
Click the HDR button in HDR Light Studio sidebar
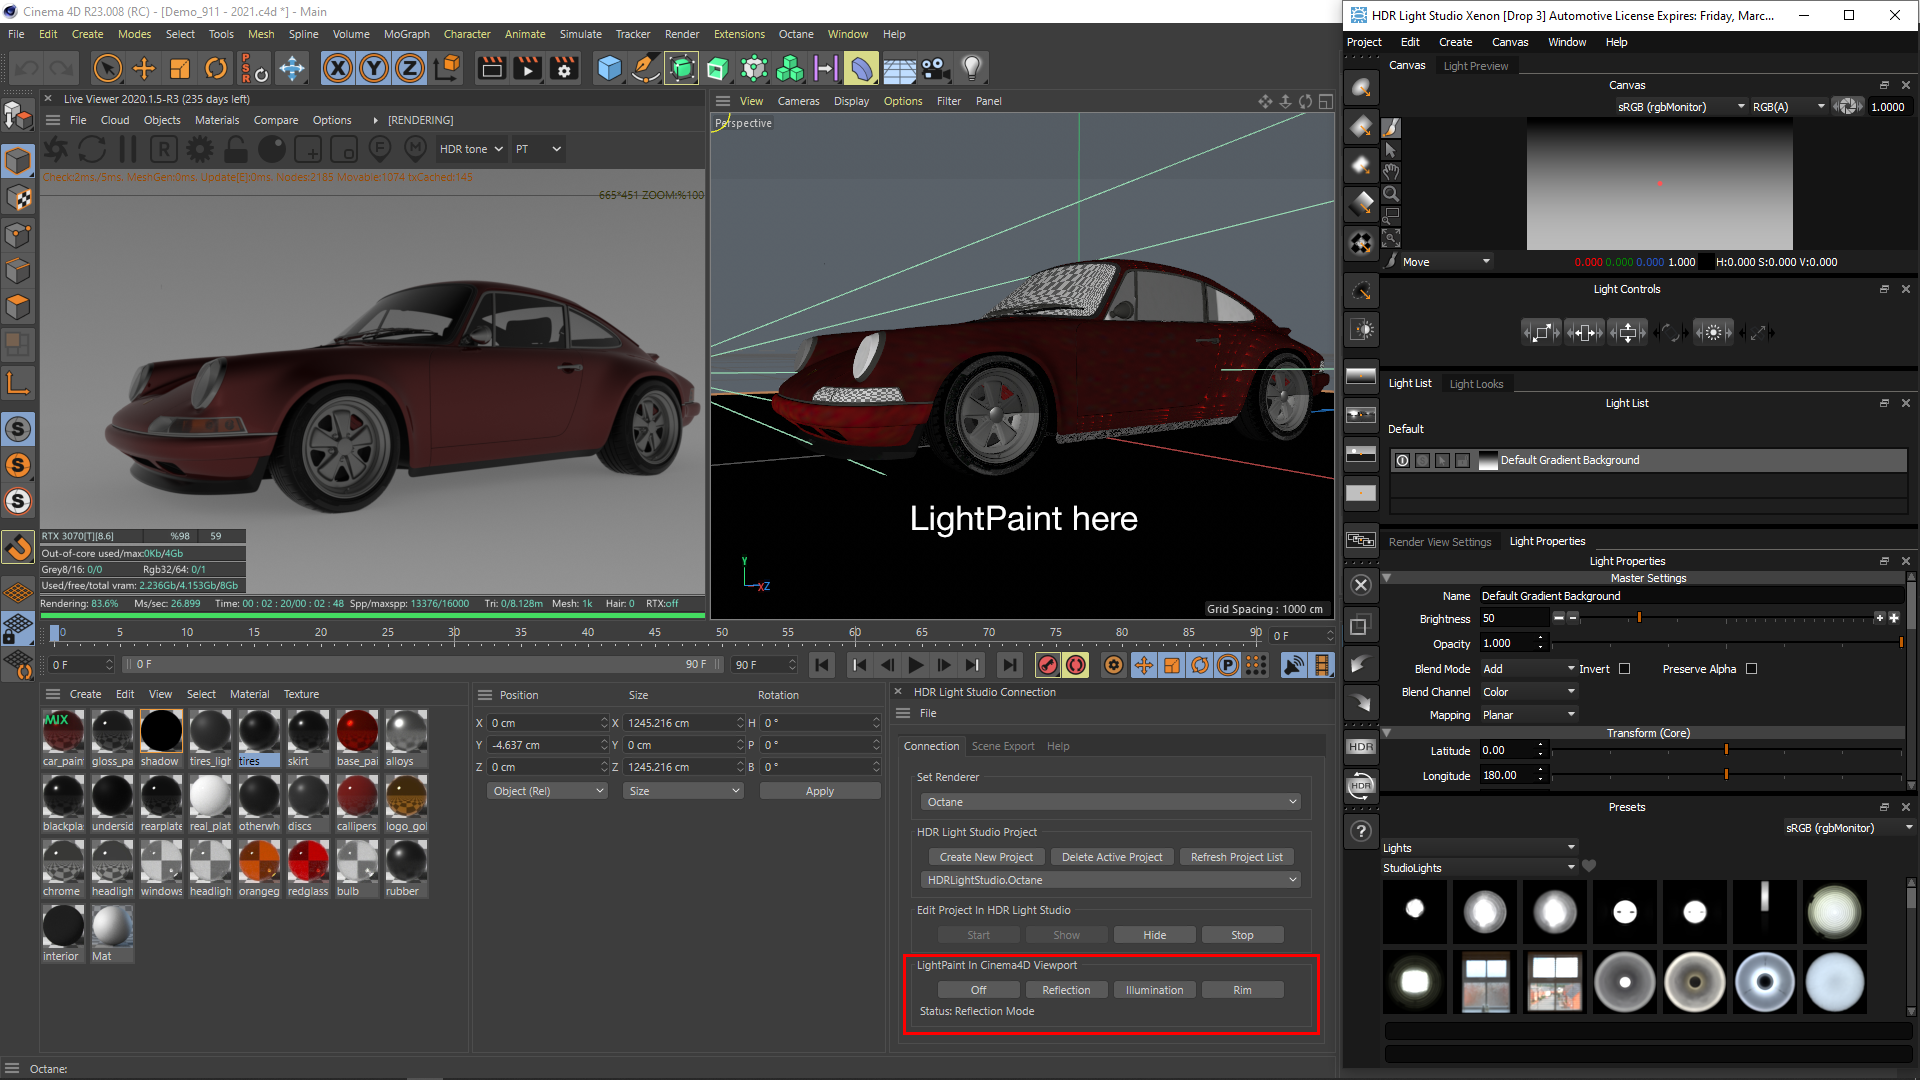pyautogui.click(x=1361, y=747)
